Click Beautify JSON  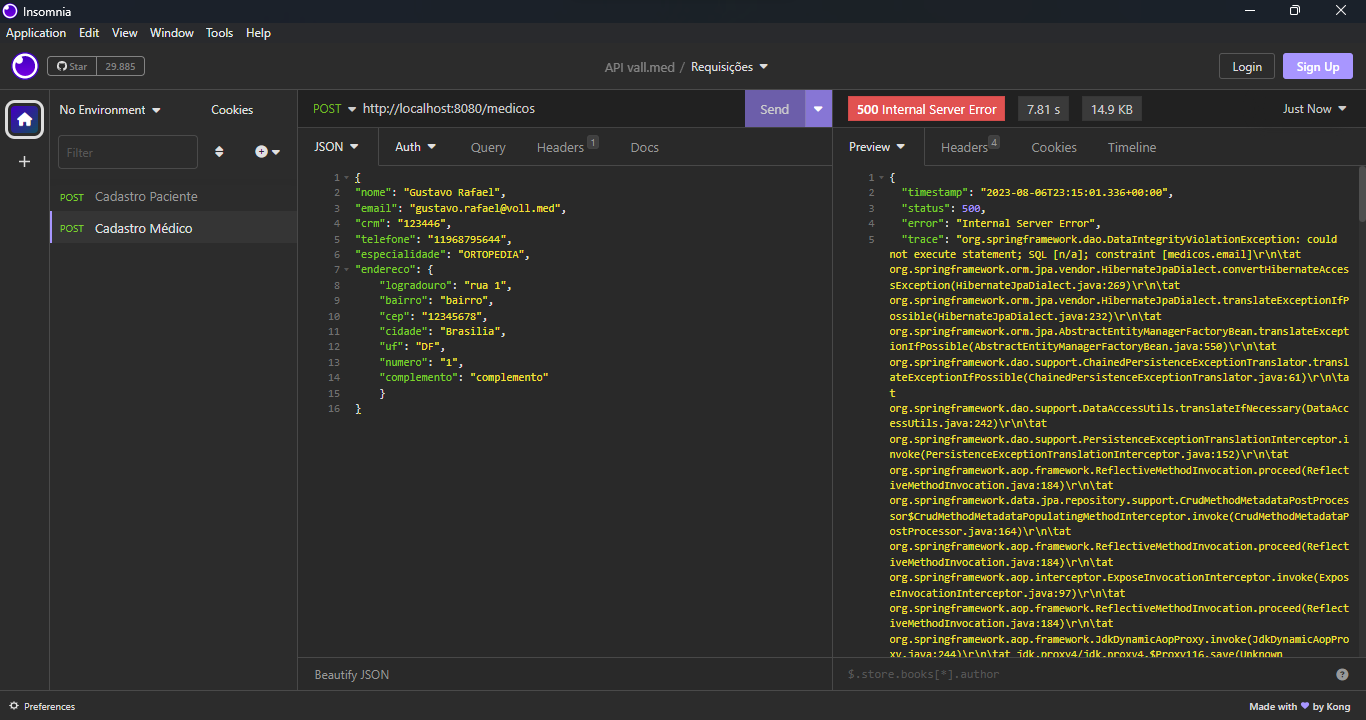[x=352, y=675]
